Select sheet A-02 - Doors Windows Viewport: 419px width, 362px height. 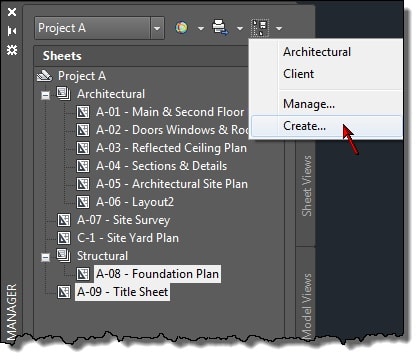[x=172, y=130]
